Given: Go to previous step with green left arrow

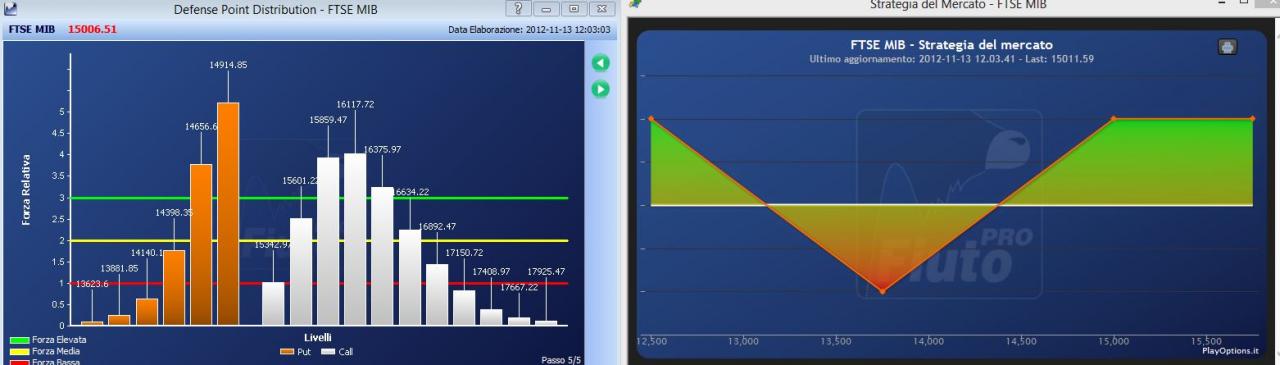Looking at the screenshot, I should click(x=600, y=63).
